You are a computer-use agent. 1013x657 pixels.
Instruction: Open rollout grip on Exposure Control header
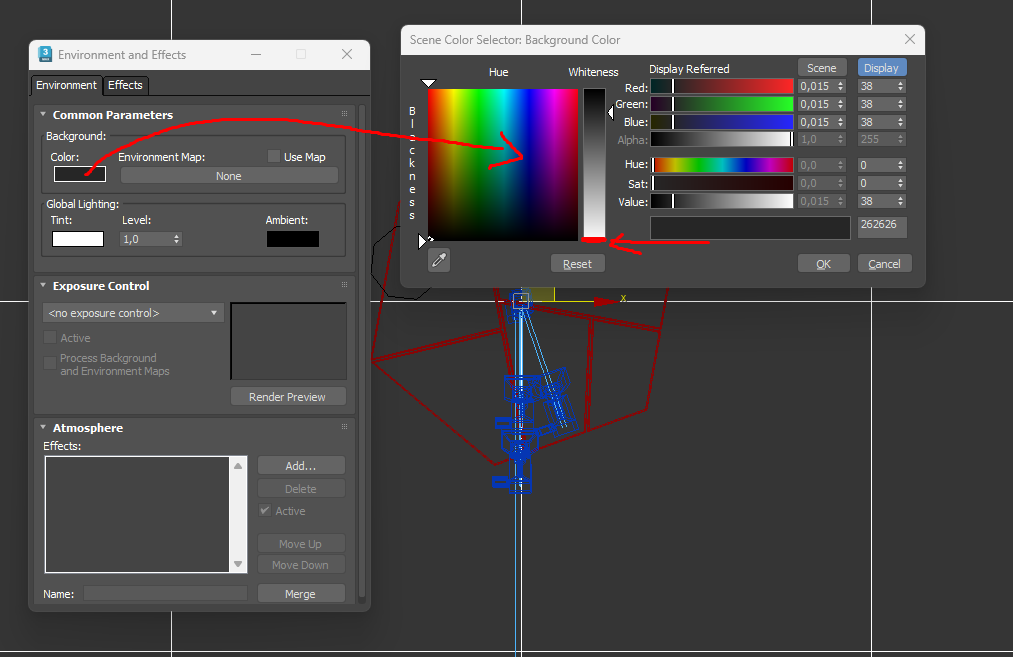344,285
